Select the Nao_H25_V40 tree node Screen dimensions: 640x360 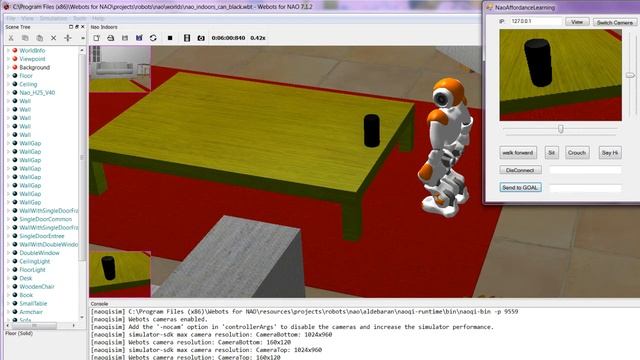[37, 93]
